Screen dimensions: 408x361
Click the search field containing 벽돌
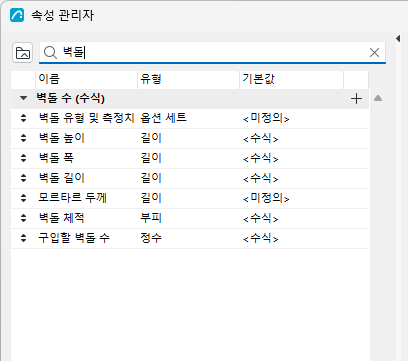coord(212,52)
